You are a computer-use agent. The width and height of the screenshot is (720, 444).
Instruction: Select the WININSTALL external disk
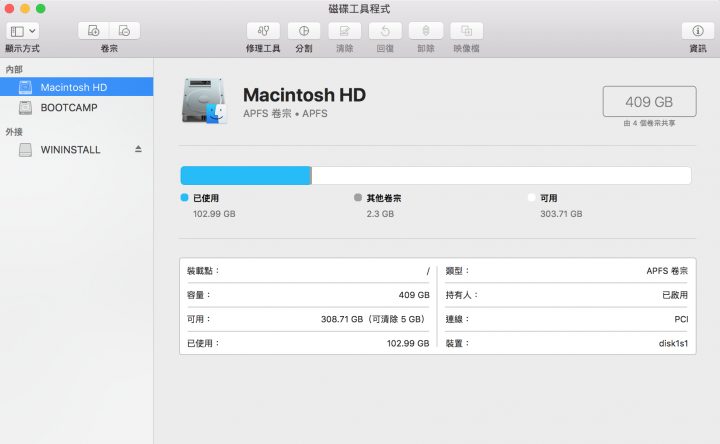(x=77, y=150)
